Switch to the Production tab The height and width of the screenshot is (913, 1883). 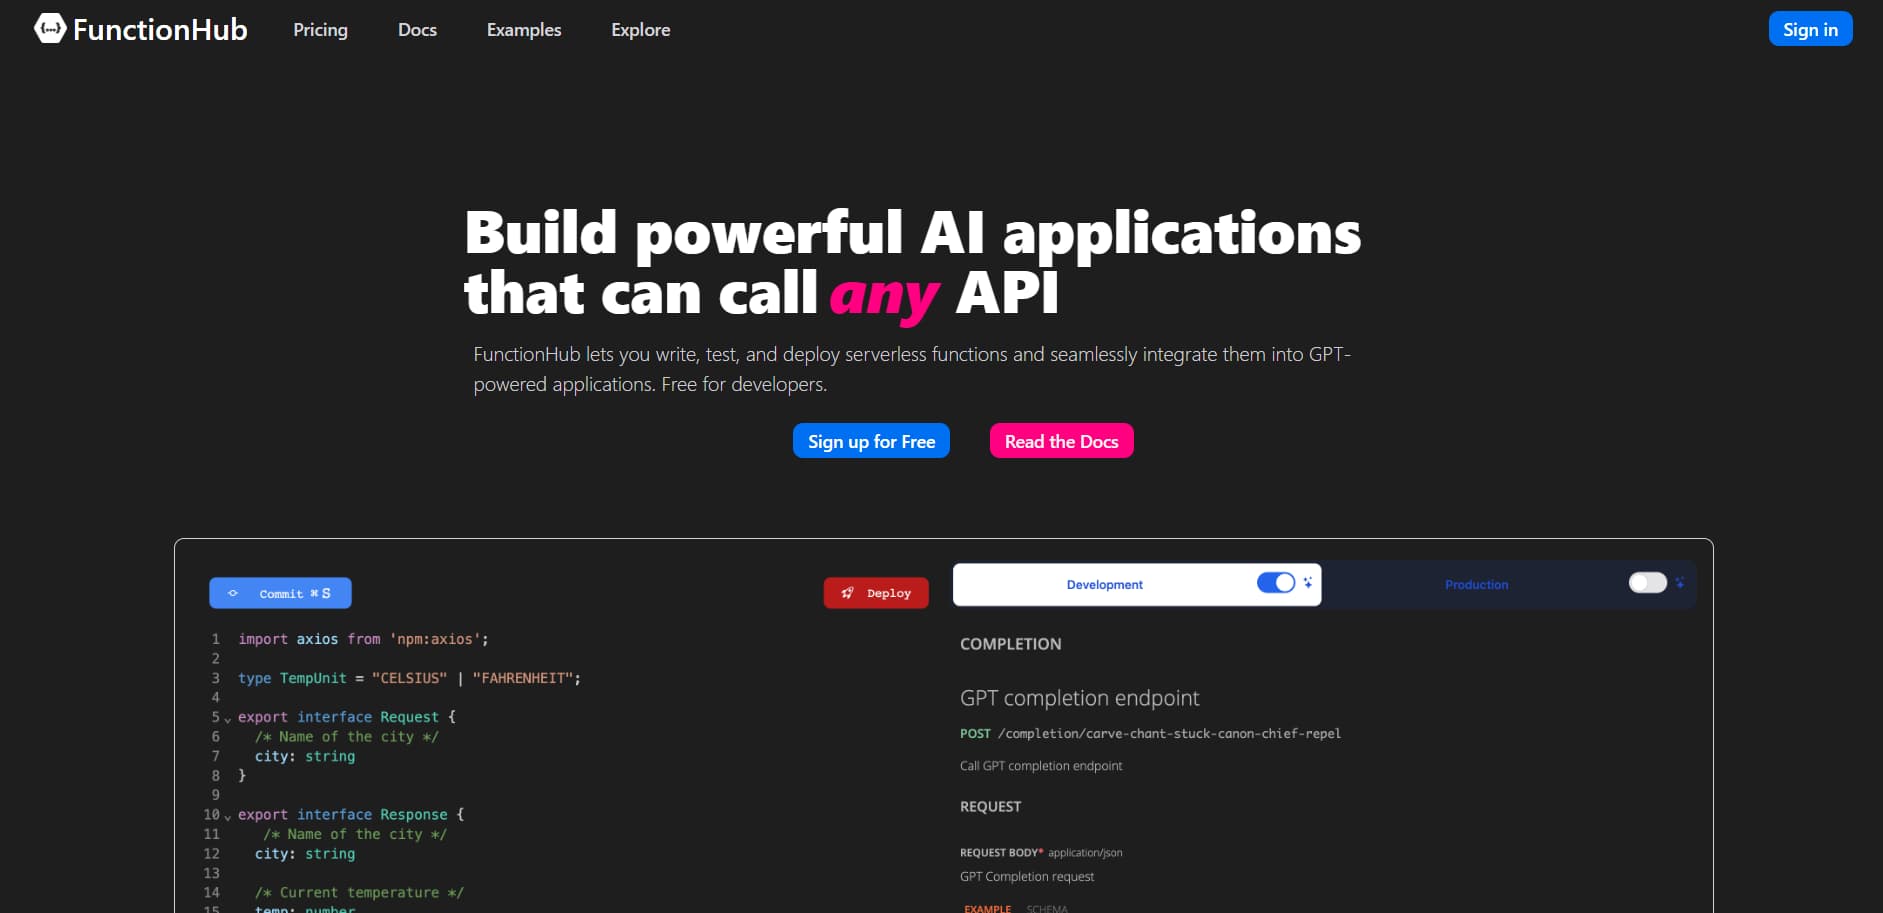pyautogui.click(x=1509, y=585)
